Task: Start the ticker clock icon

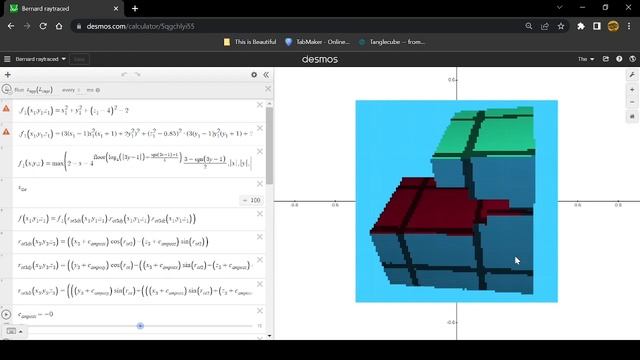Action: (6, 89)
